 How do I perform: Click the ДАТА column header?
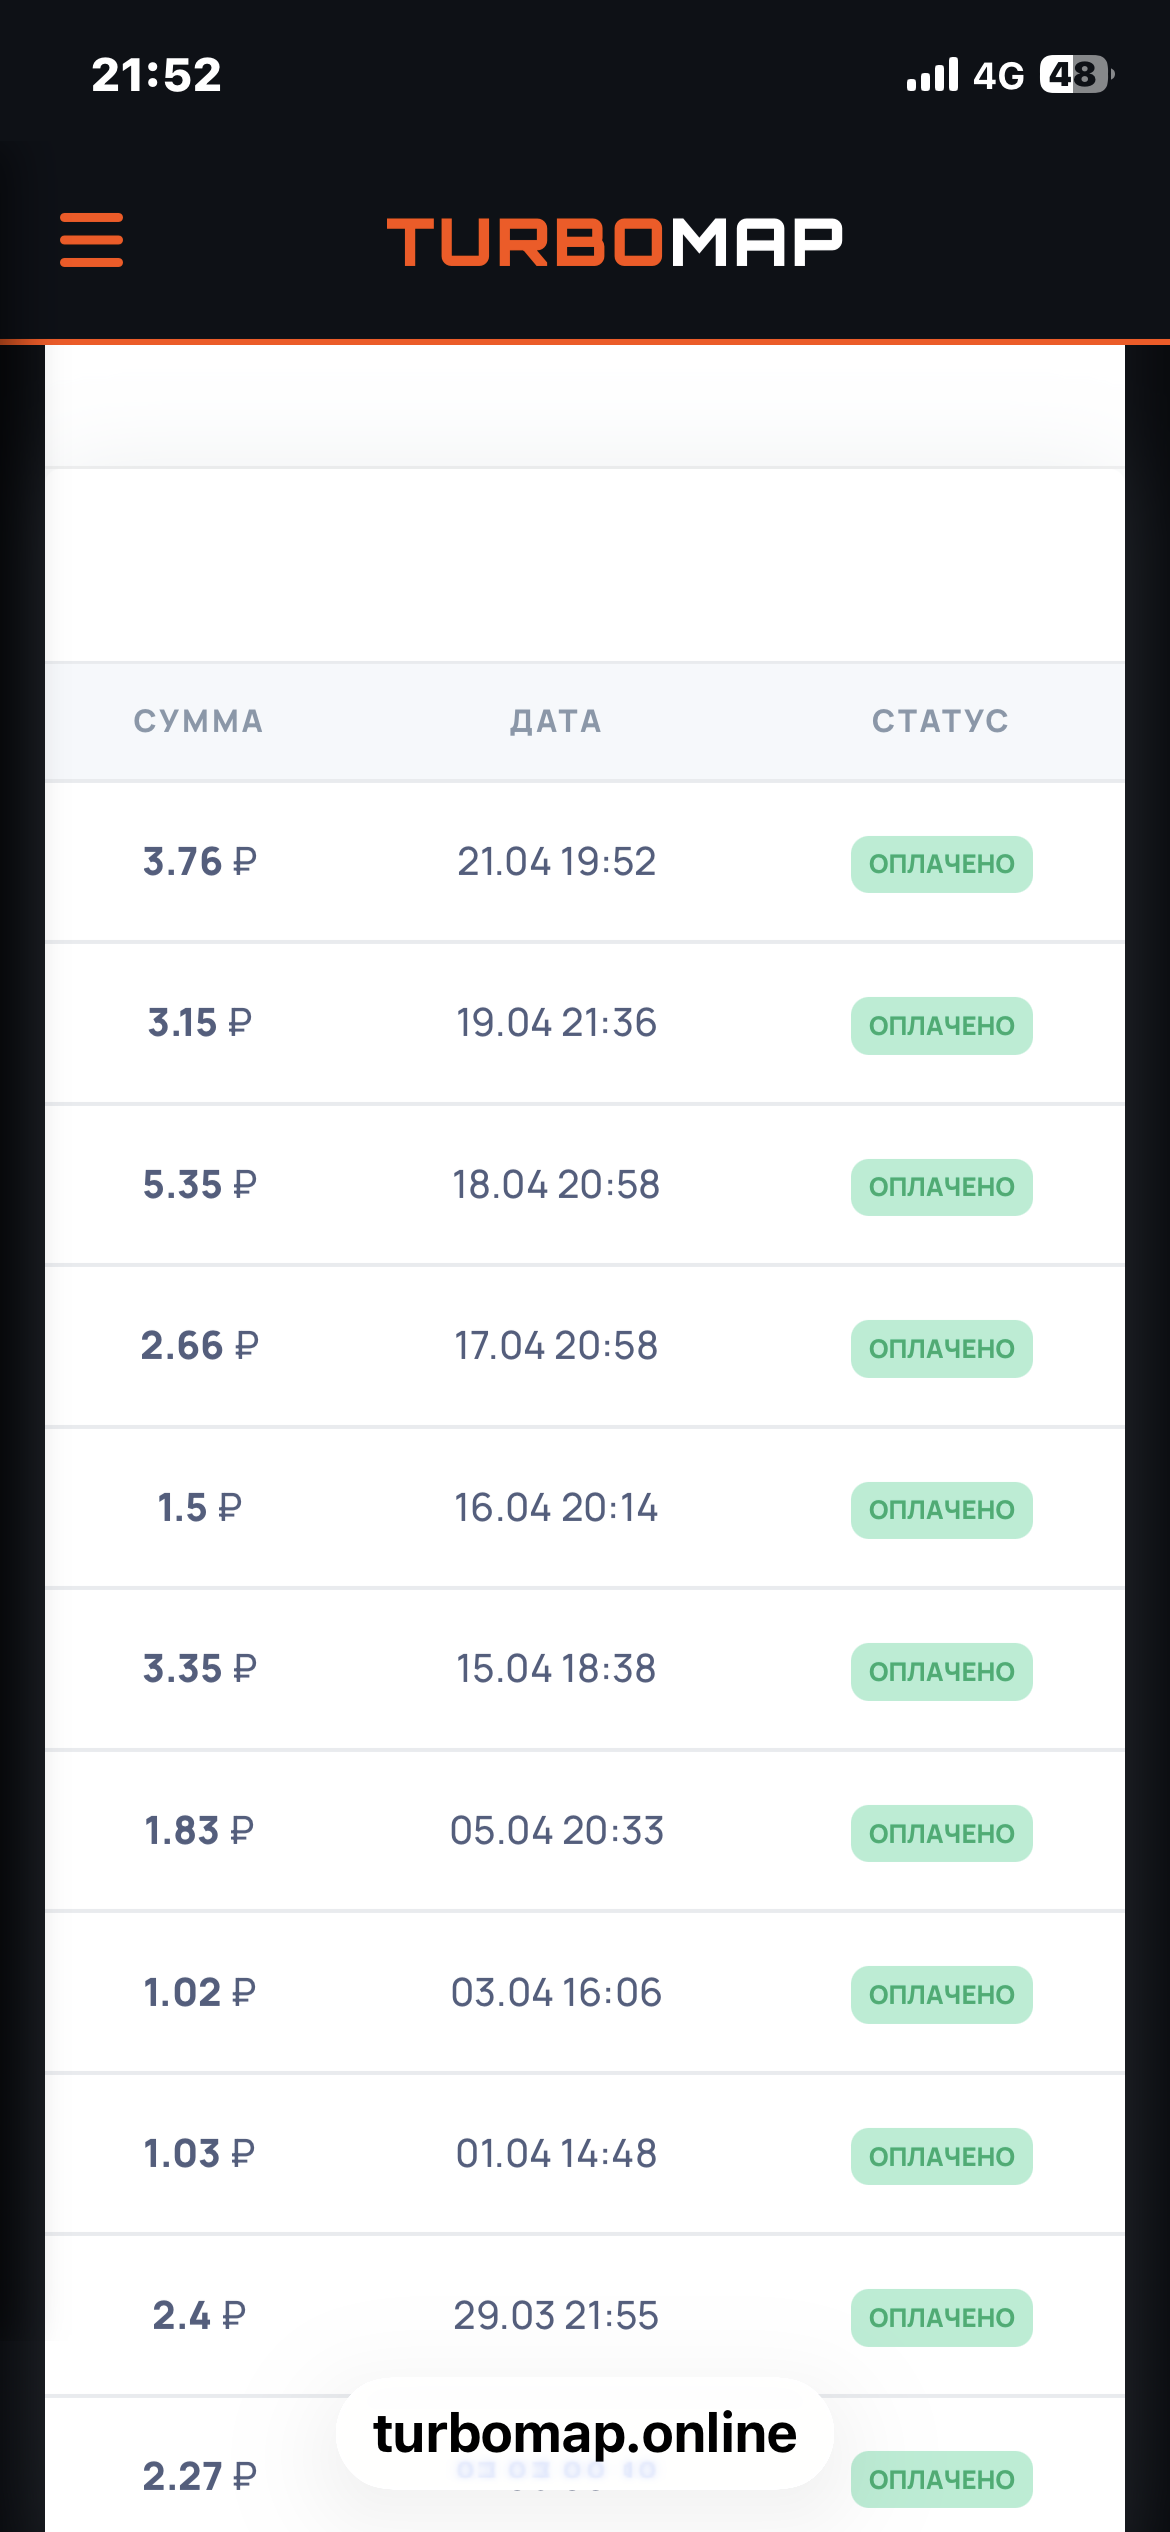point(556,721)
